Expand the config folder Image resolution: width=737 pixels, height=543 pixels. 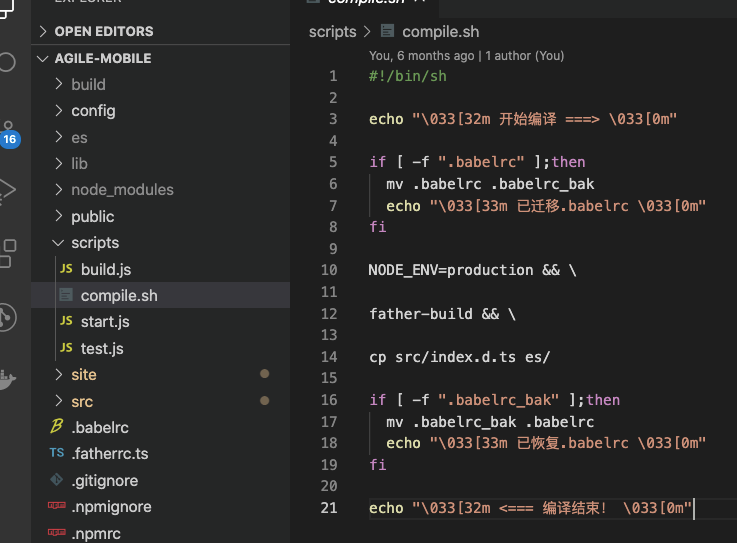click(58, 110)
